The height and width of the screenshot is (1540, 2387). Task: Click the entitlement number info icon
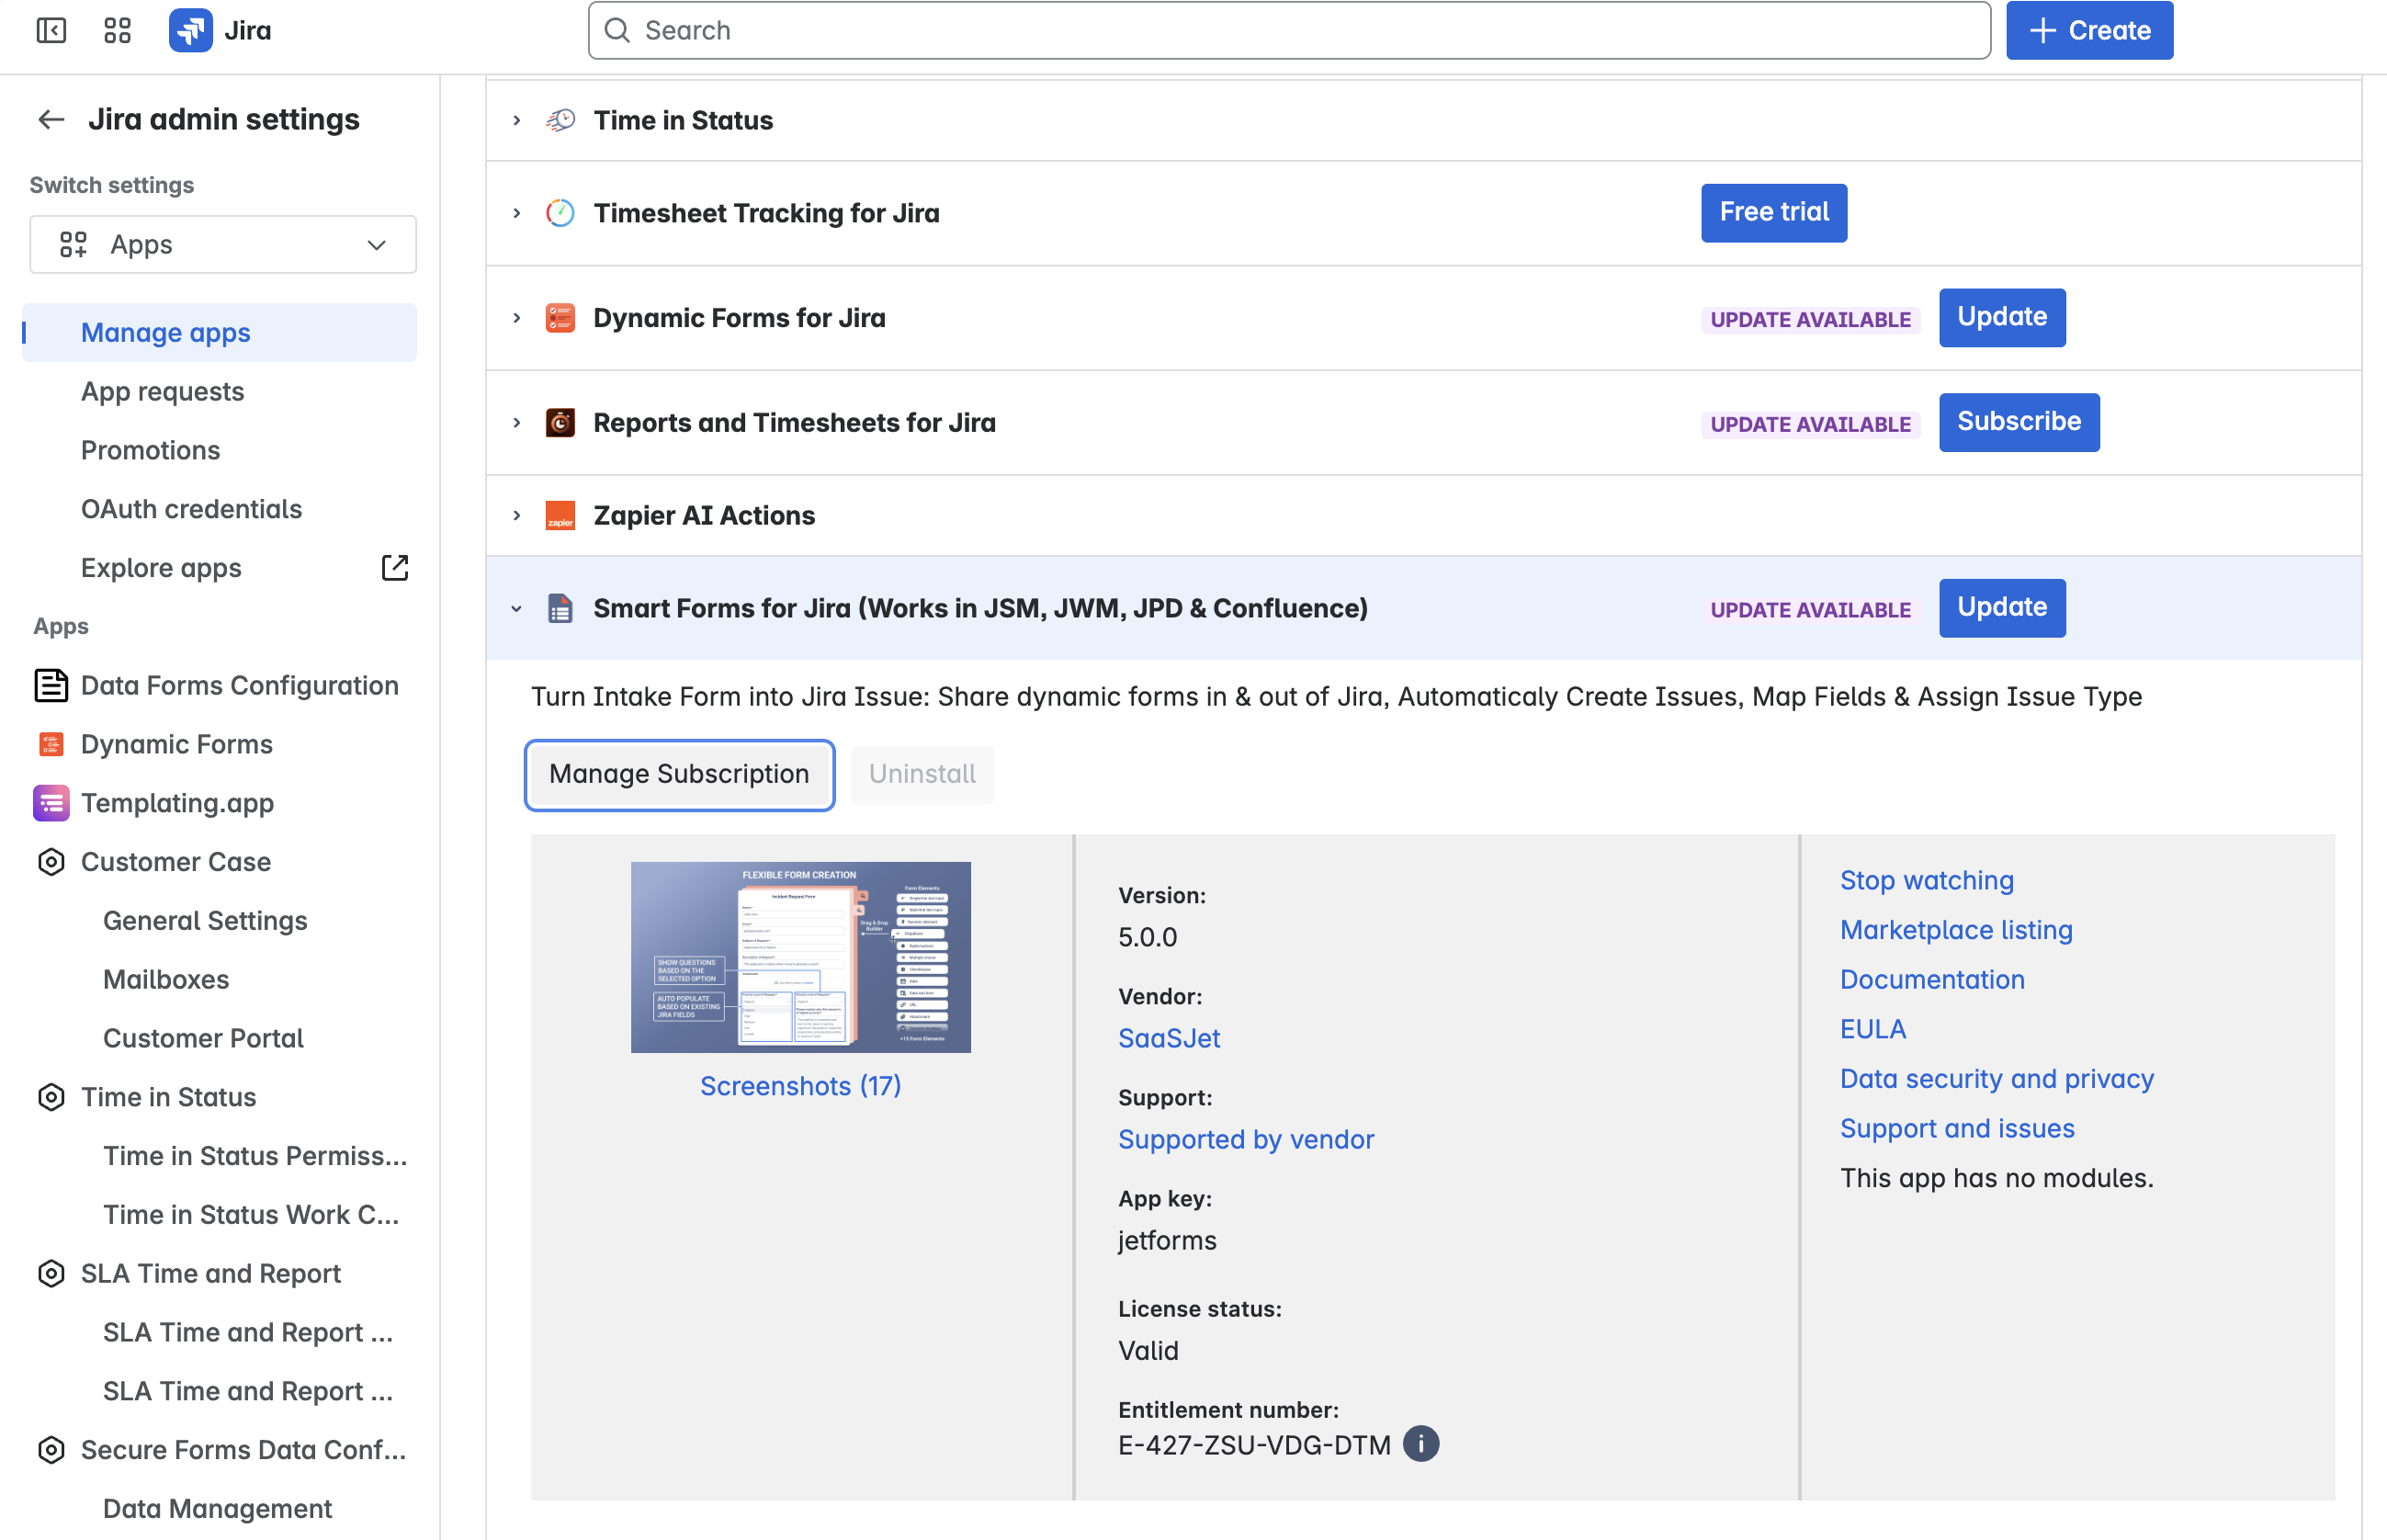pyautogui.click(x=1420, y=1444)
